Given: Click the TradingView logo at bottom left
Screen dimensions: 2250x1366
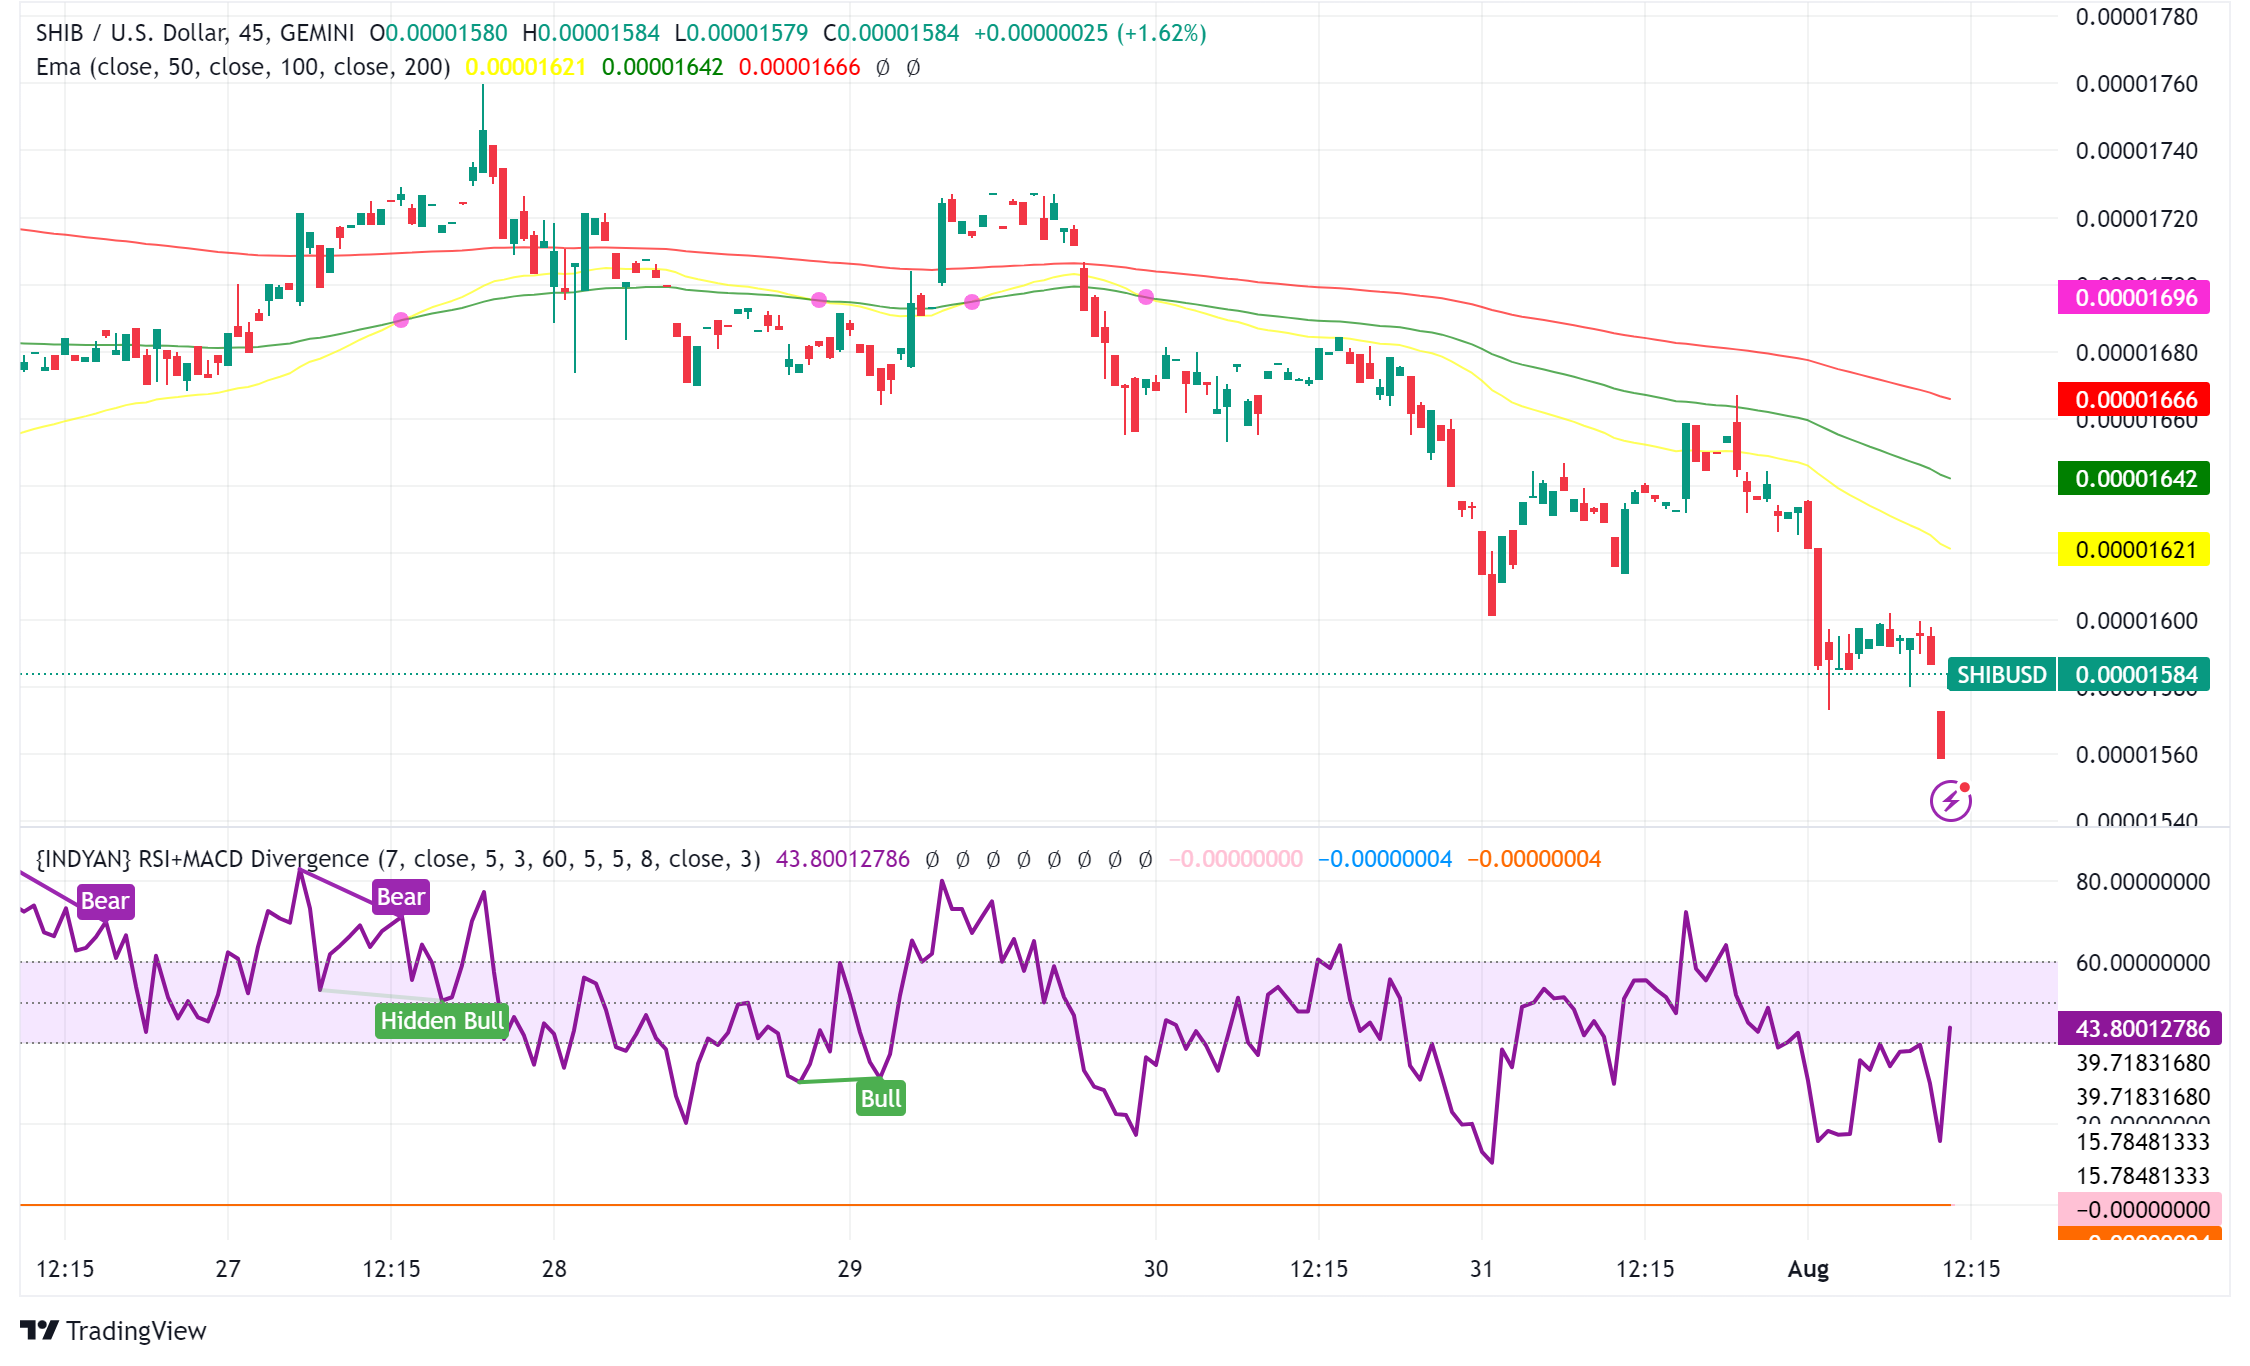Looking at the screenshot, I should (113, 1331).
